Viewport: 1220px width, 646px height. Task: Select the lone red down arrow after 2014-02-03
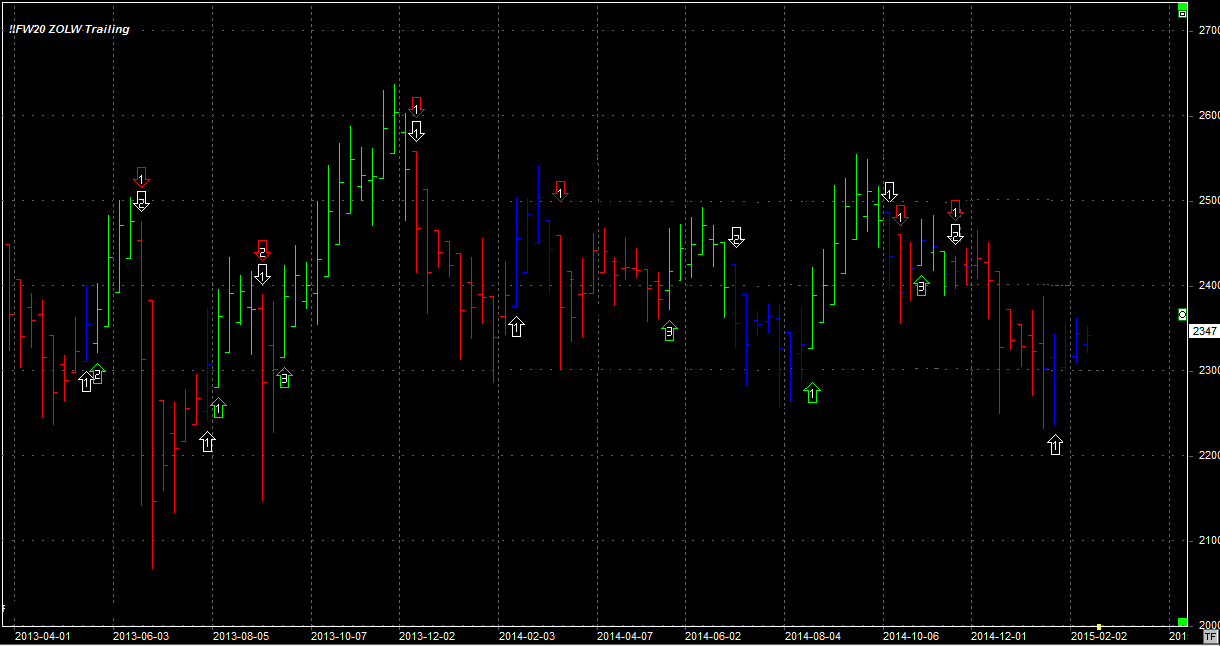coord(560,190)
